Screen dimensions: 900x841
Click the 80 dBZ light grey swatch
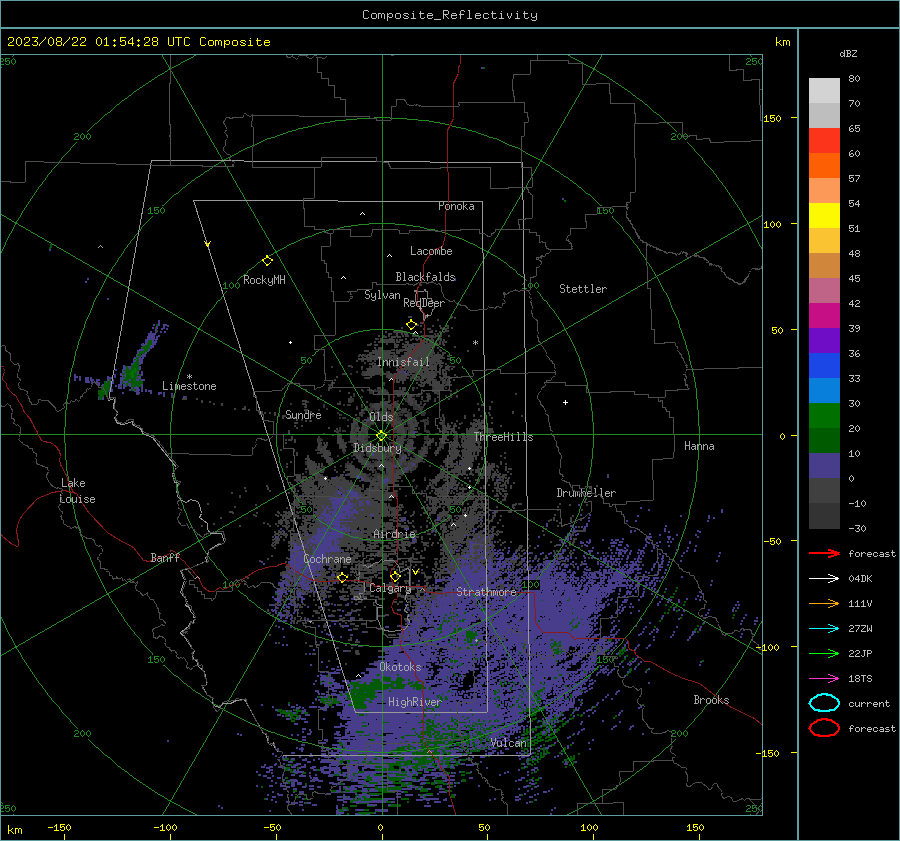point(824,91)
